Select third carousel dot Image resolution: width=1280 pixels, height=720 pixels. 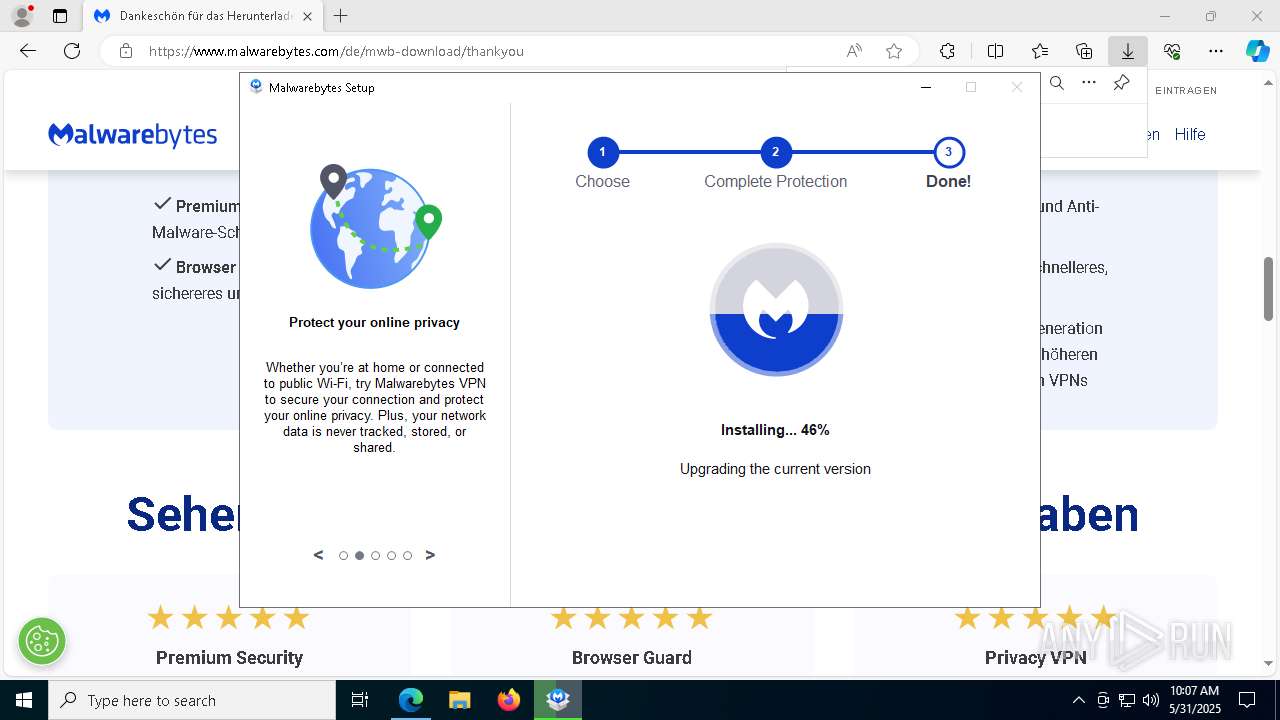pyautogui.click(x=375, y=556)
